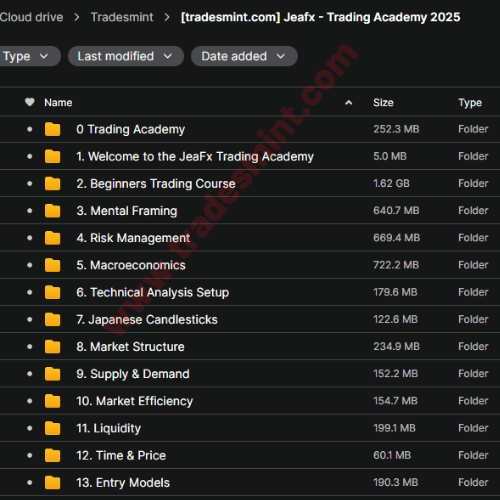Go to Tradesmint breadcrumb folder
Image resolution: width=500 pixels, height=500 pixels.
click(122, 17)
